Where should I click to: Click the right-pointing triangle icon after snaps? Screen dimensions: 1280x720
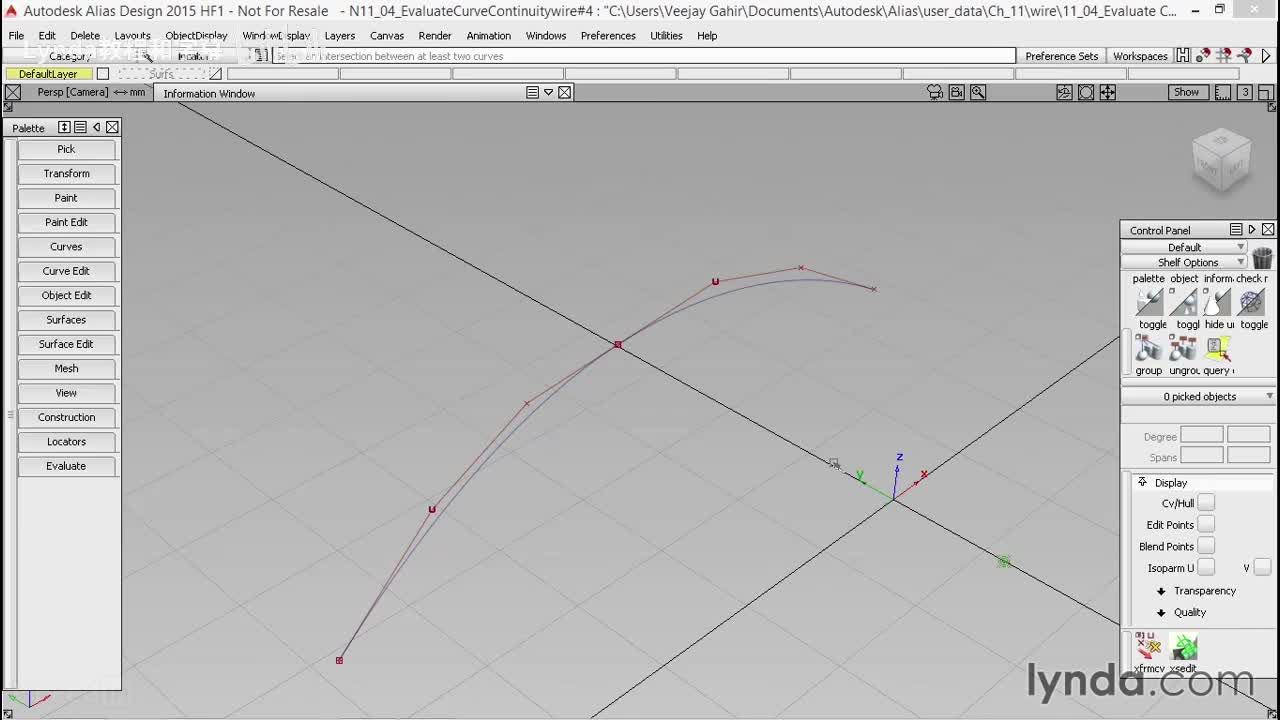[x=1266, y=56]
